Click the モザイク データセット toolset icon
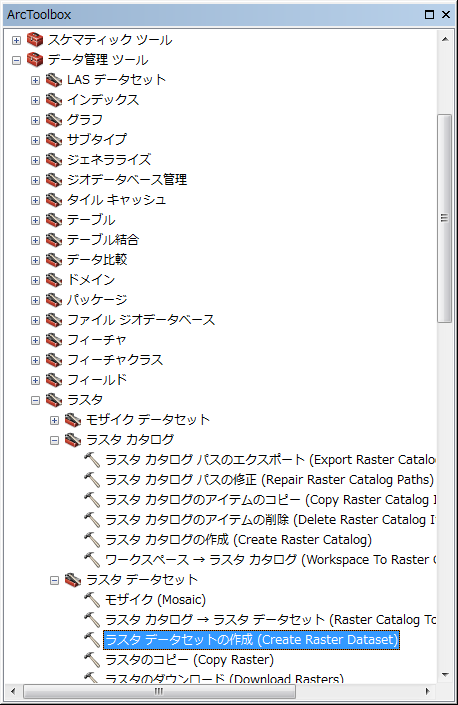 (73, 420)
